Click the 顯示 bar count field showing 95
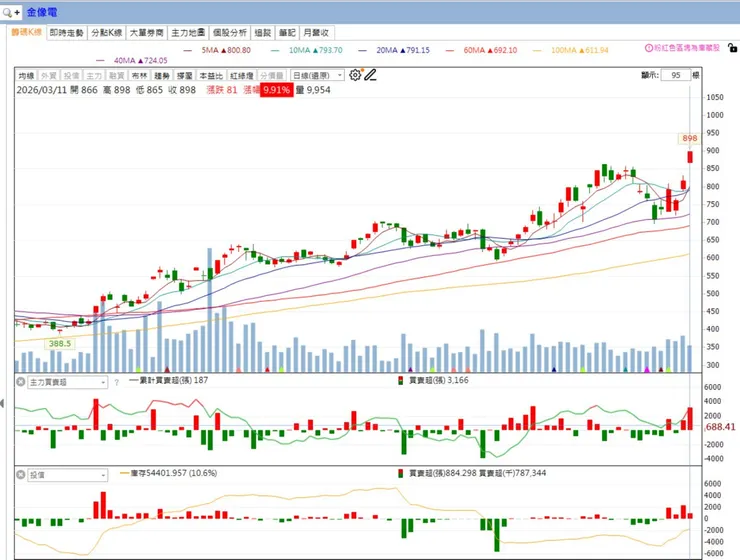This screenshot has width=740, height=560. 675,75
